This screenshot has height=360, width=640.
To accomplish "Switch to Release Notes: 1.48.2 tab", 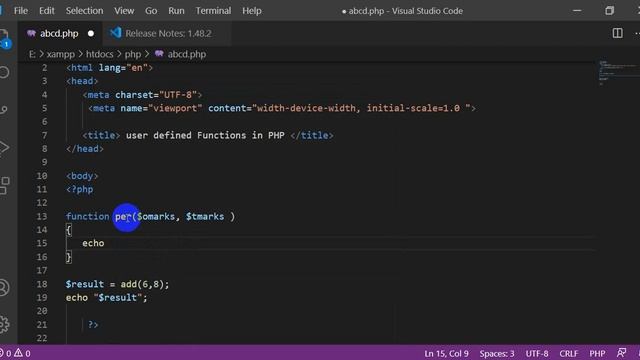I will pyautogui.click(x=168, y=33).
